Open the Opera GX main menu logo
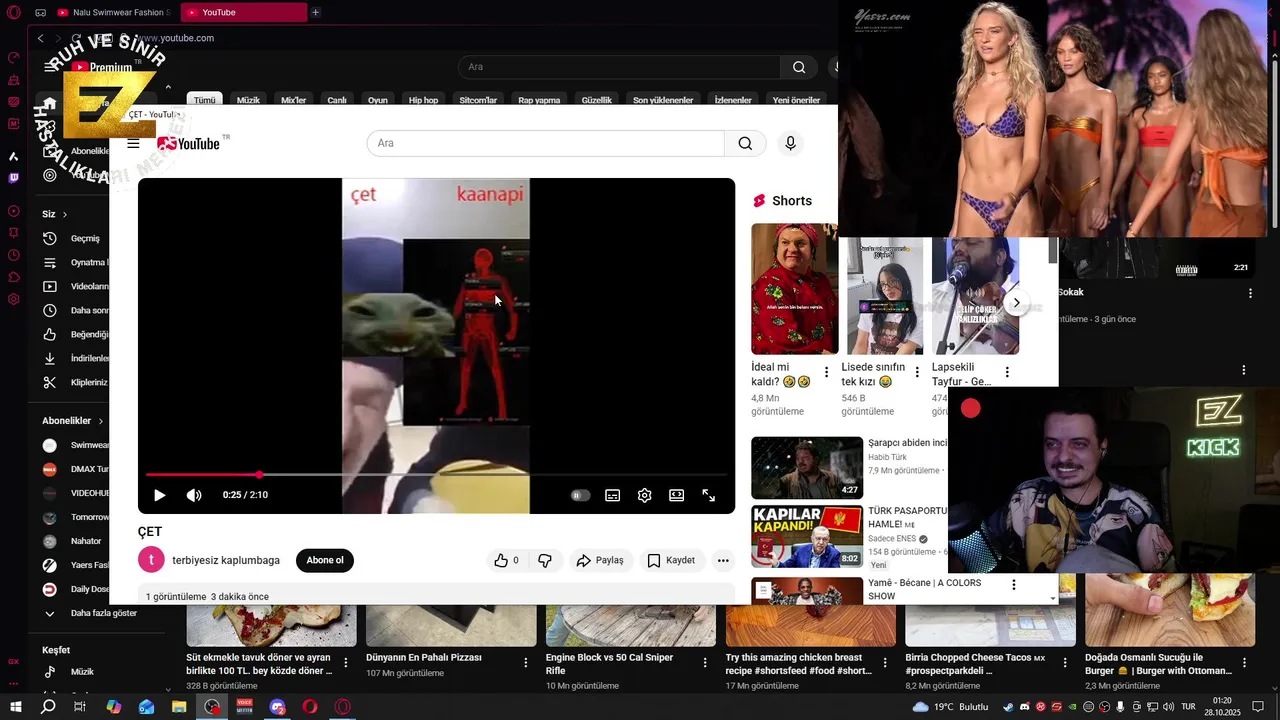This screenshot has width=1280, height=720. pyautogui.click(x=14, y=12)
